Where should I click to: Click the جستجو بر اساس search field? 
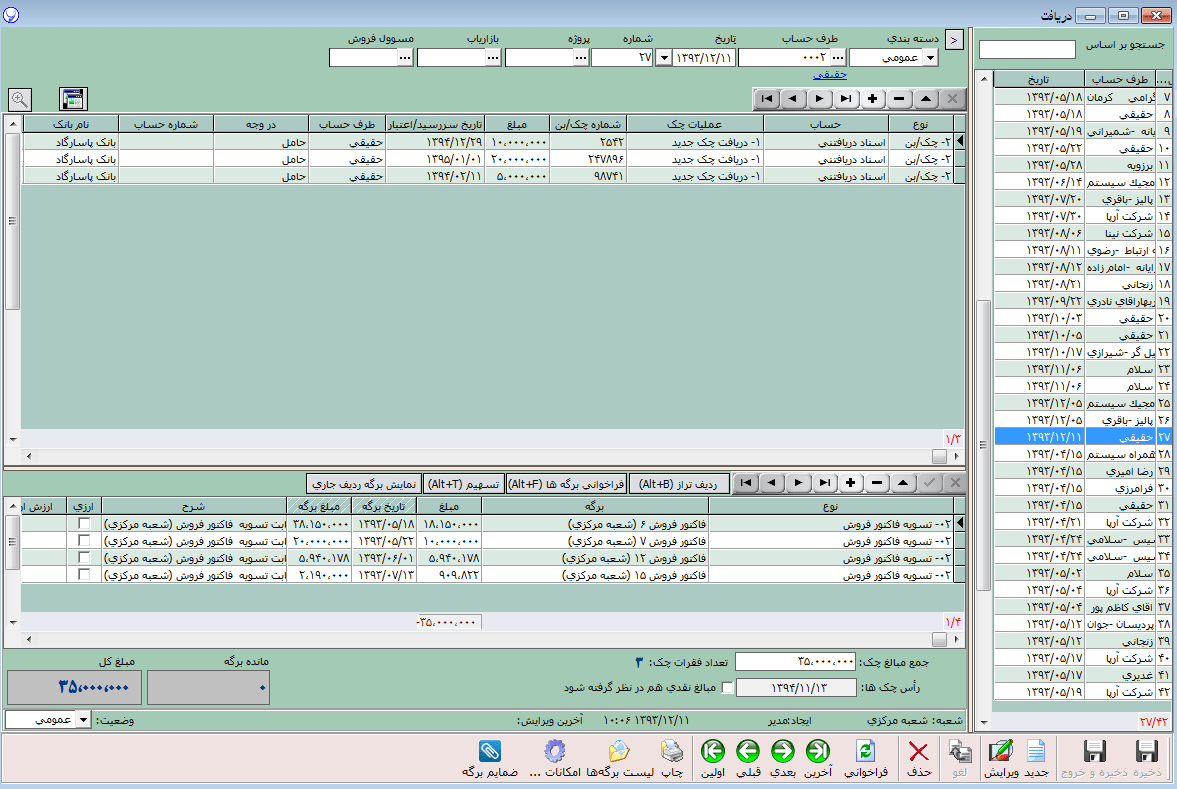click(x=1027, y=49)
